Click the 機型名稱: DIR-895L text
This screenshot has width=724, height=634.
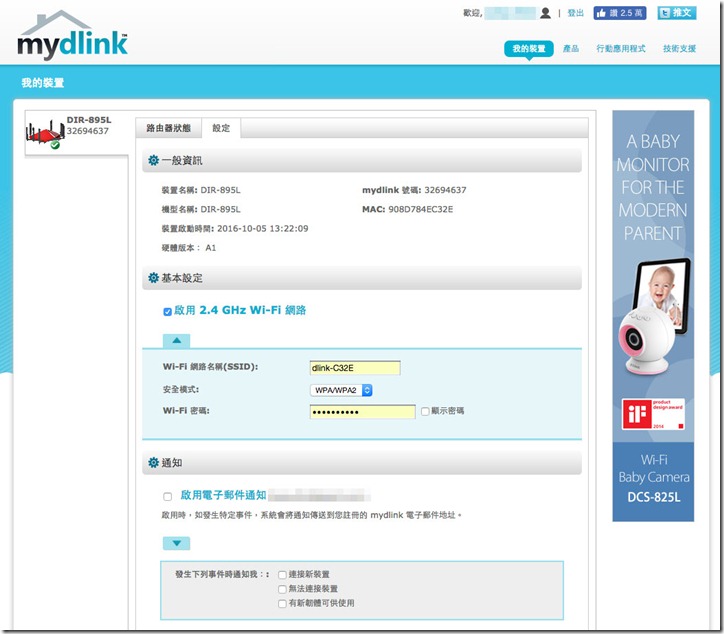tap(201, 209)
